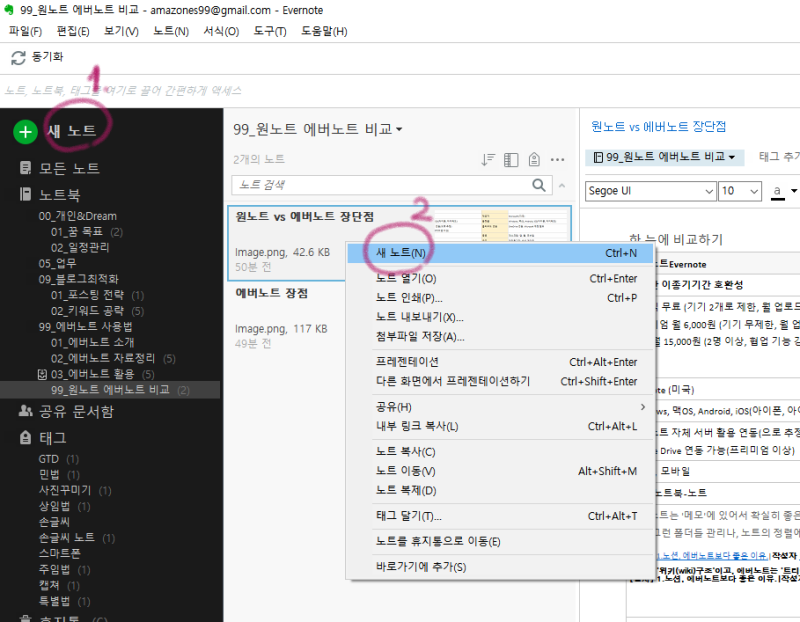Click the All Notes icon in sidebar
The image size is (800, 622).
(25, 168)
